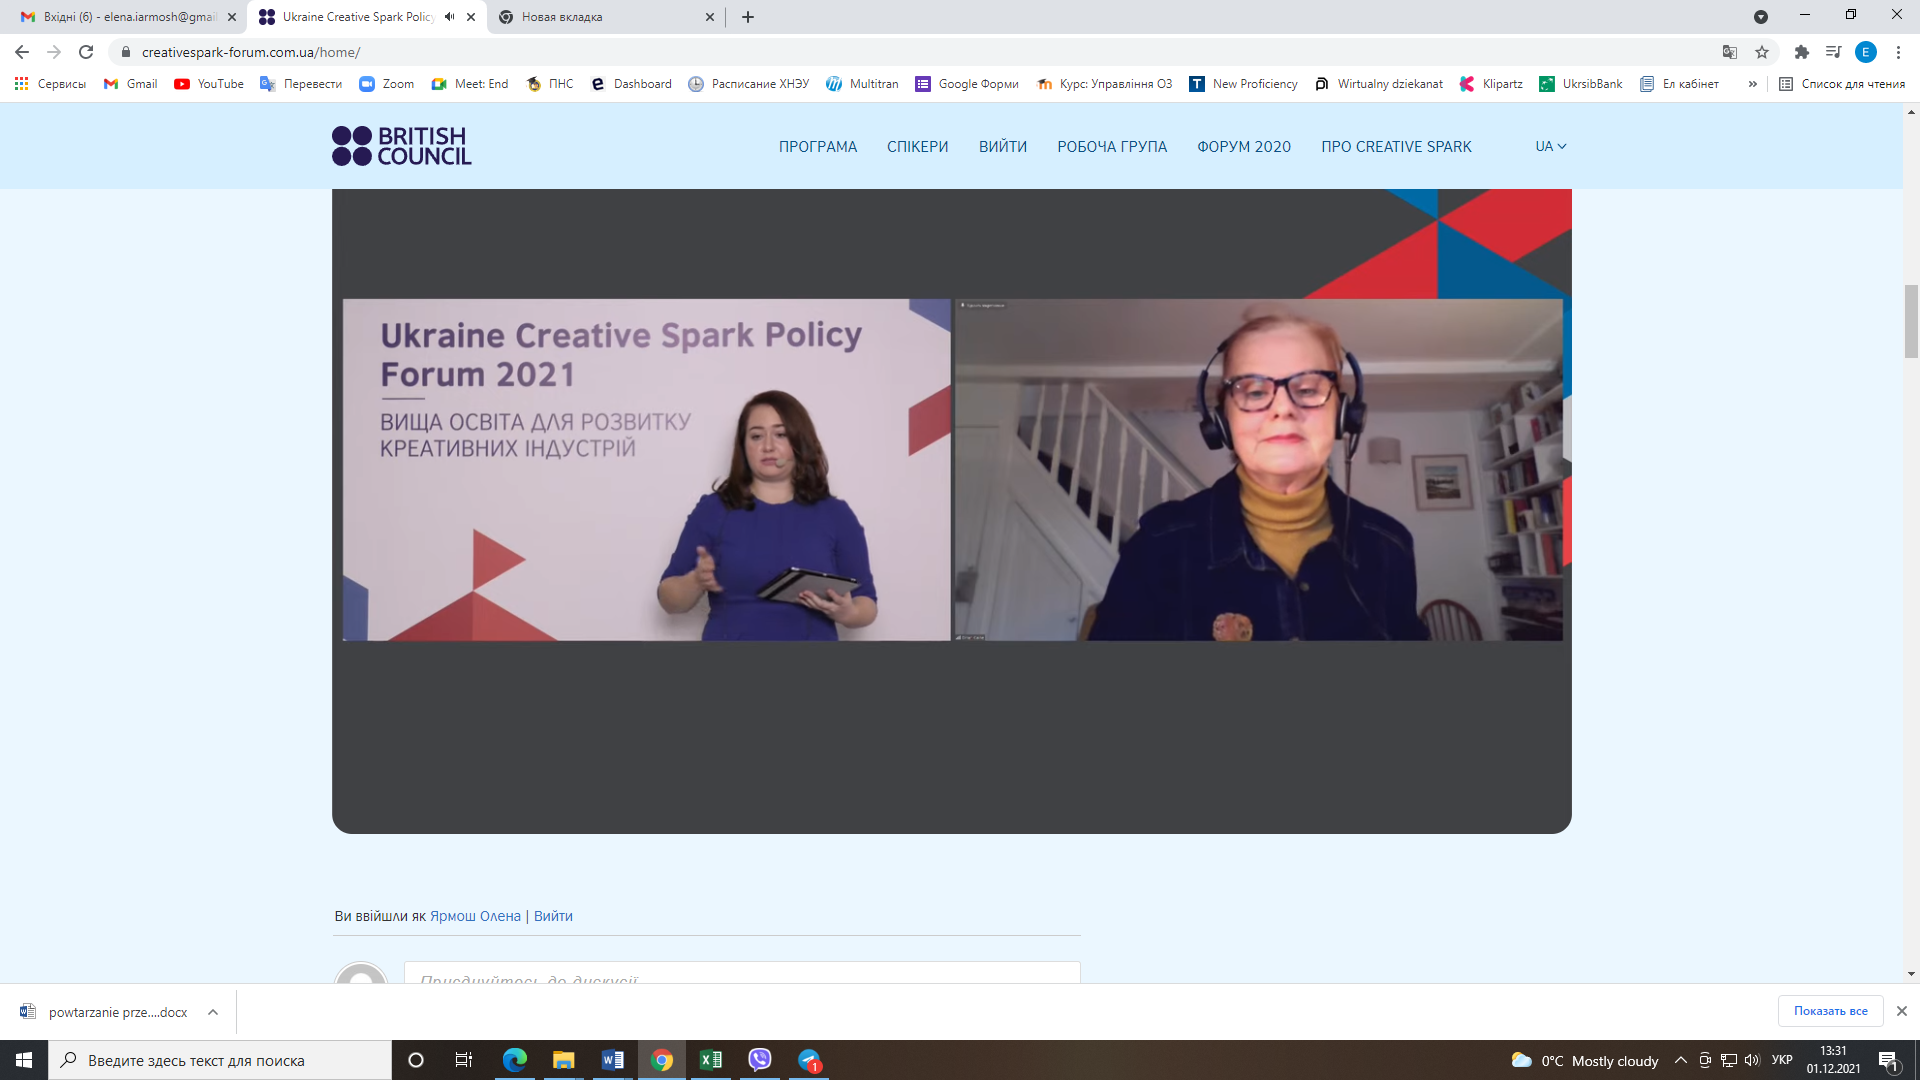The height and width of the screenshot is (1080, 1920).
Task: Open the New Proficiency bookmark
Action: point(1243,84)
